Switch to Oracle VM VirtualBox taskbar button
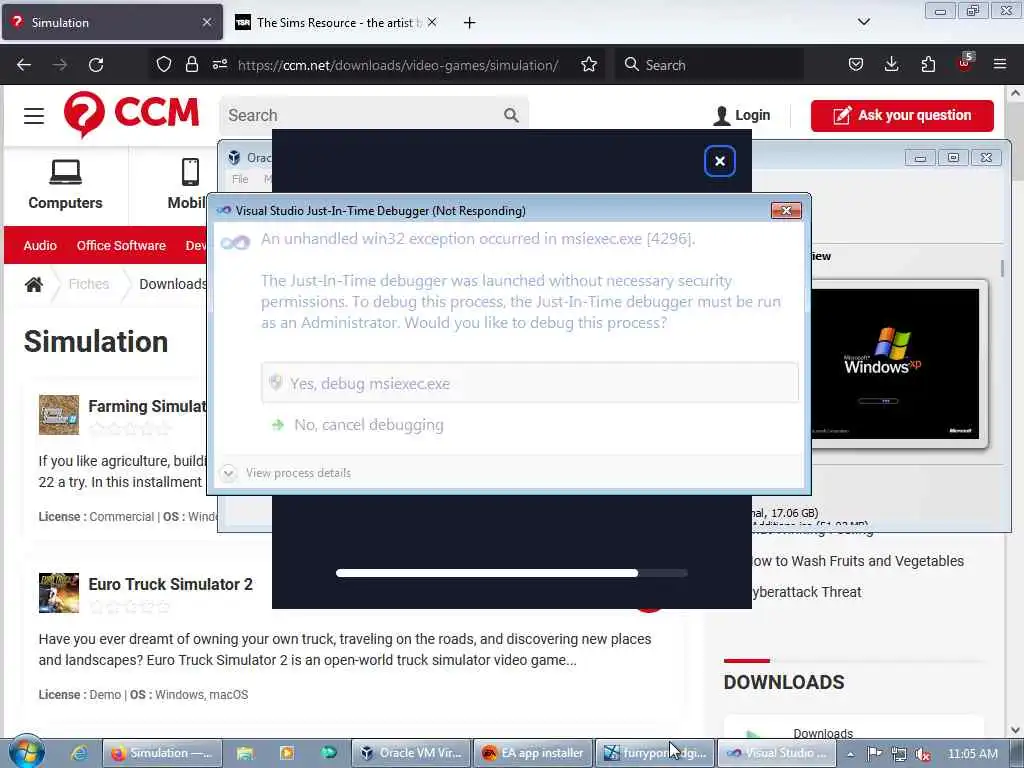Screen dimensions: 1024x768 coord(411,753)
